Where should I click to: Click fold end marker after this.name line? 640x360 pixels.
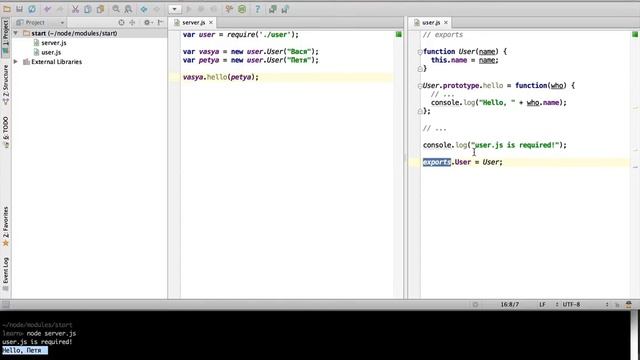(x=420, y=69)
